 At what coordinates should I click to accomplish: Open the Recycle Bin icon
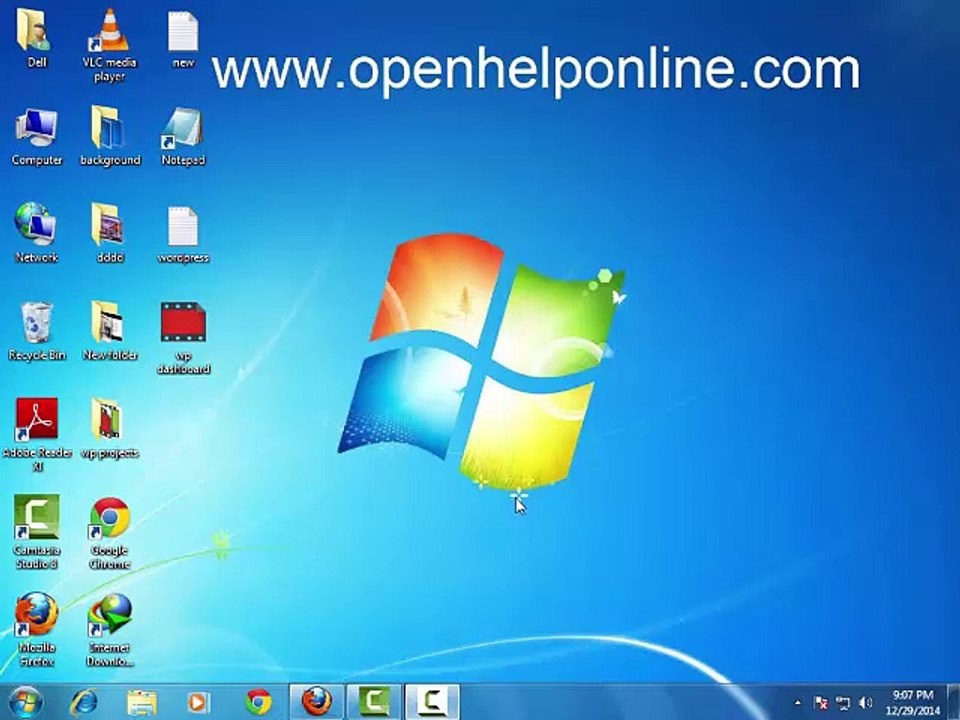(36, 331)
